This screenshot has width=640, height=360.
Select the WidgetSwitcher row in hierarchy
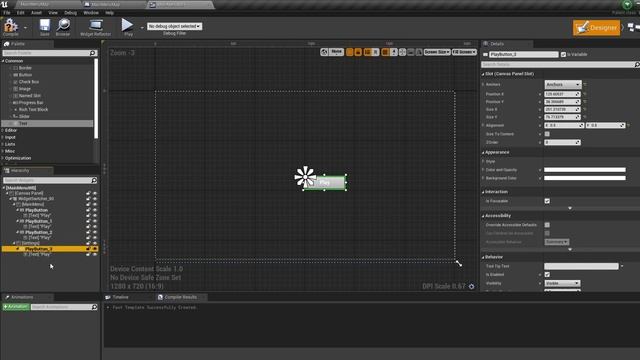pos(35,198)
